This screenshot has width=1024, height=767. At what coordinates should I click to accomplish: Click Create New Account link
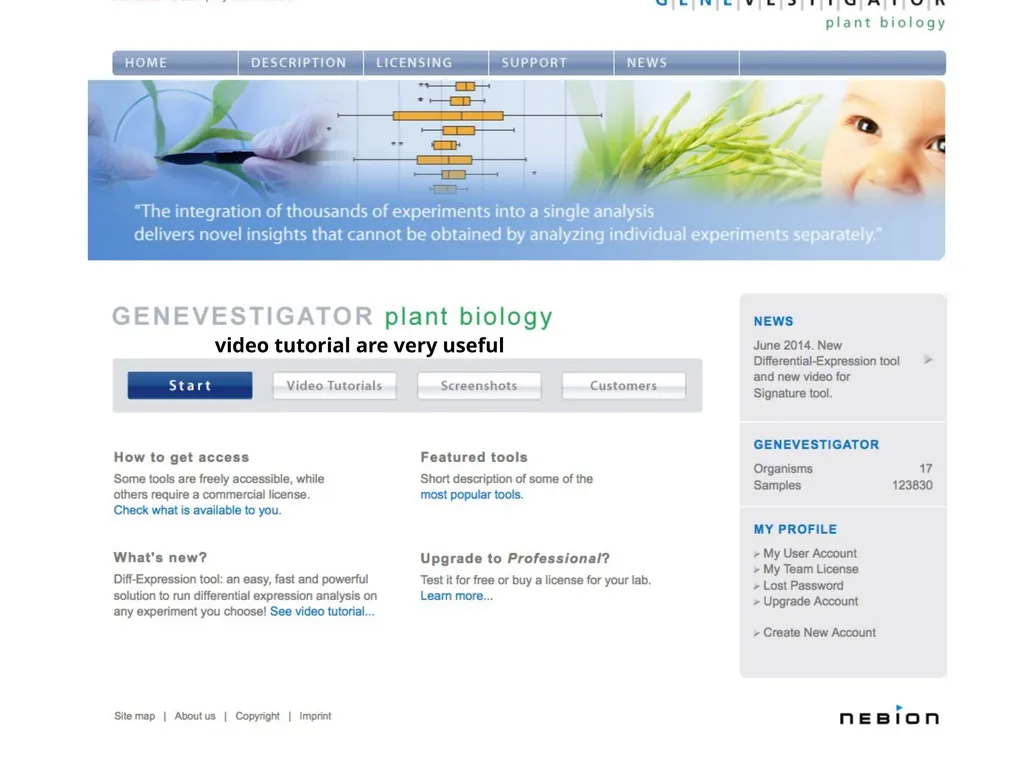(x=820, y=632)
